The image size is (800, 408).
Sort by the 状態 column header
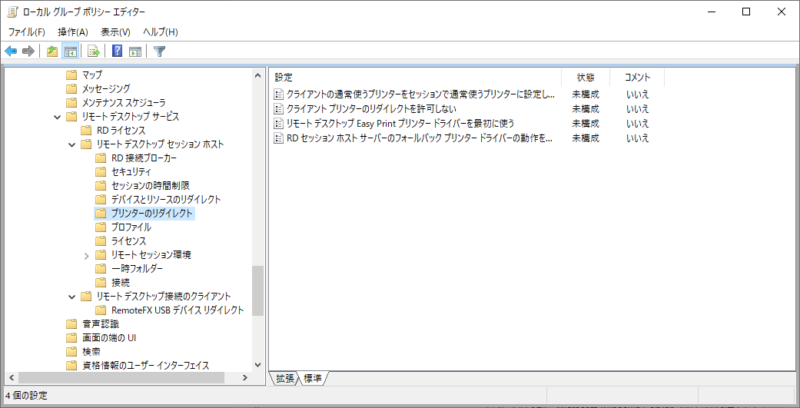(585, 78)
